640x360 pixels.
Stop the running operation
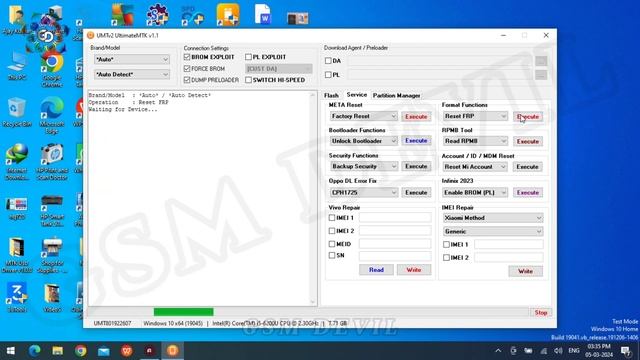[x=541, y=313]
